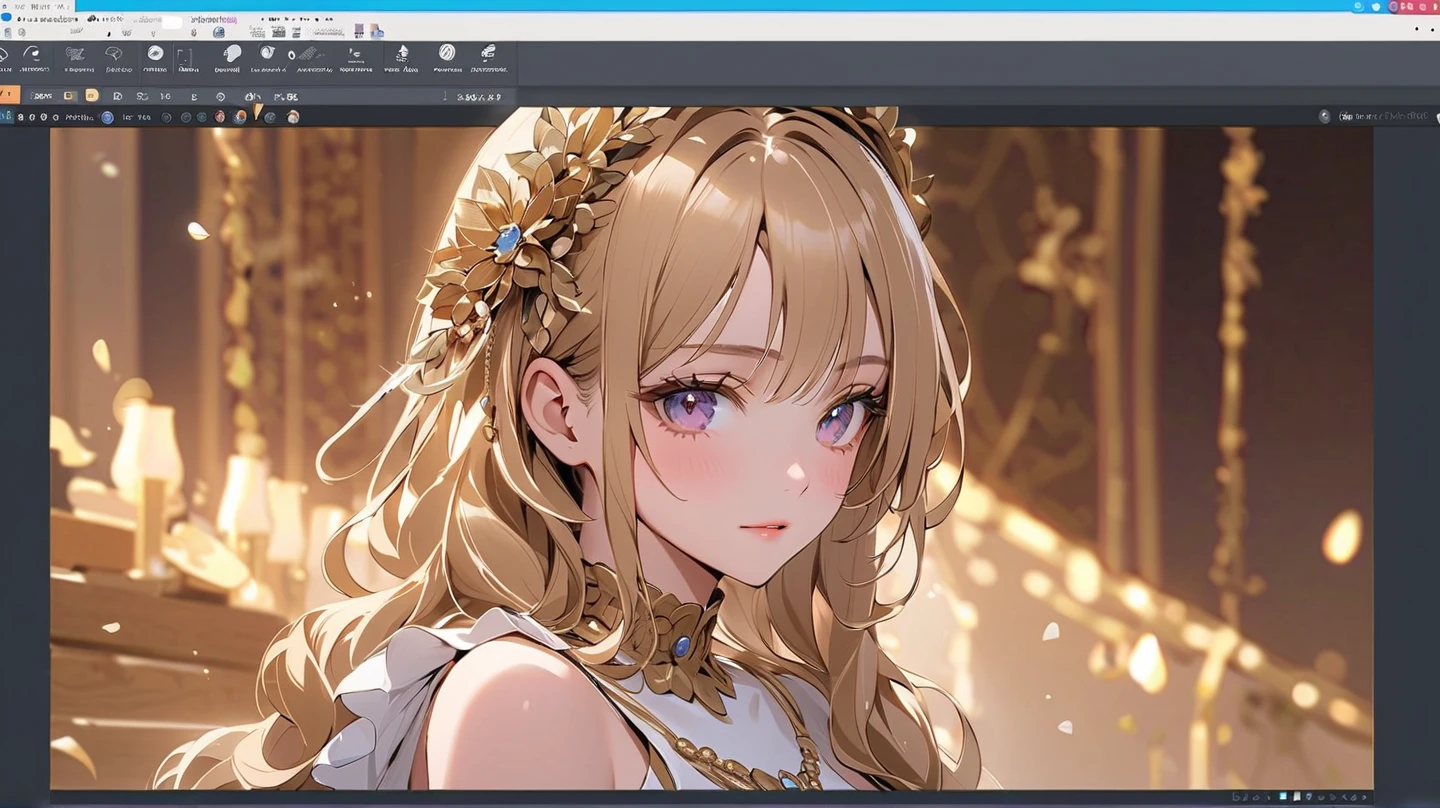Click the globe icon in the light menu strip
The image size is (1440, 808).
tap(218, 32)
